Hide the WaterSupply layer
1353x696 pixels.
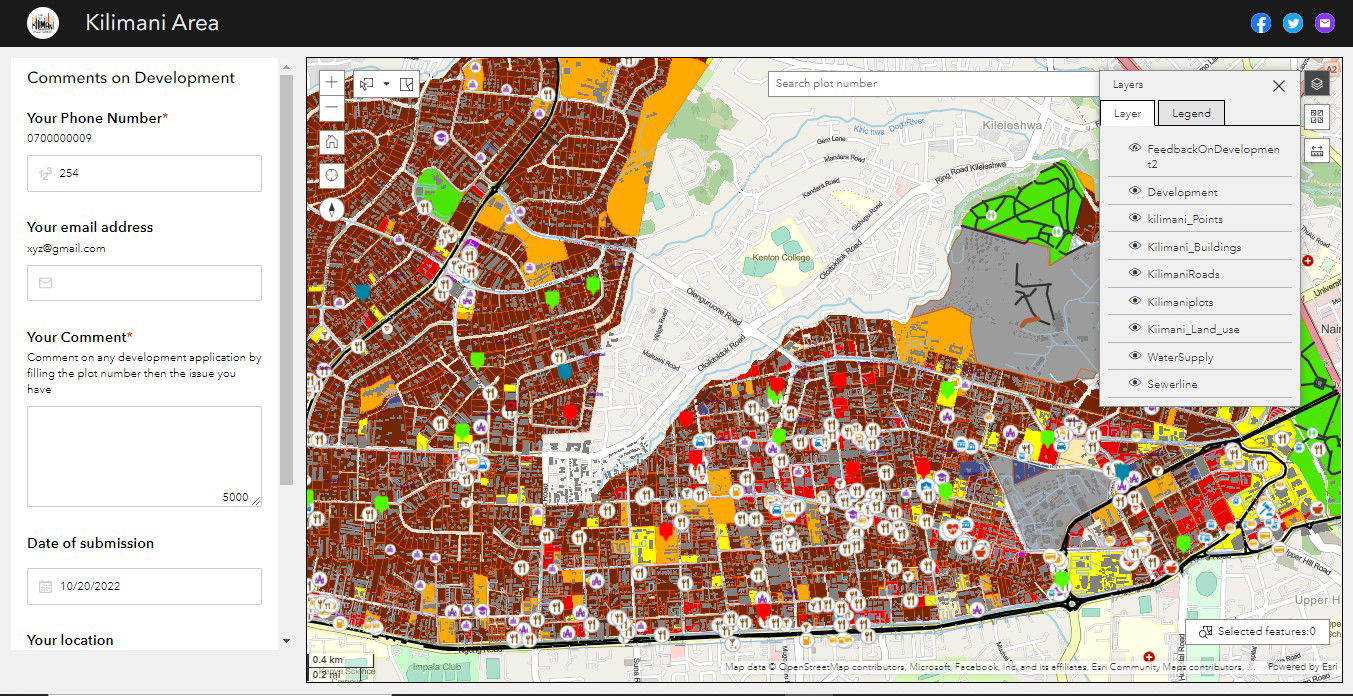point(1134,356)
